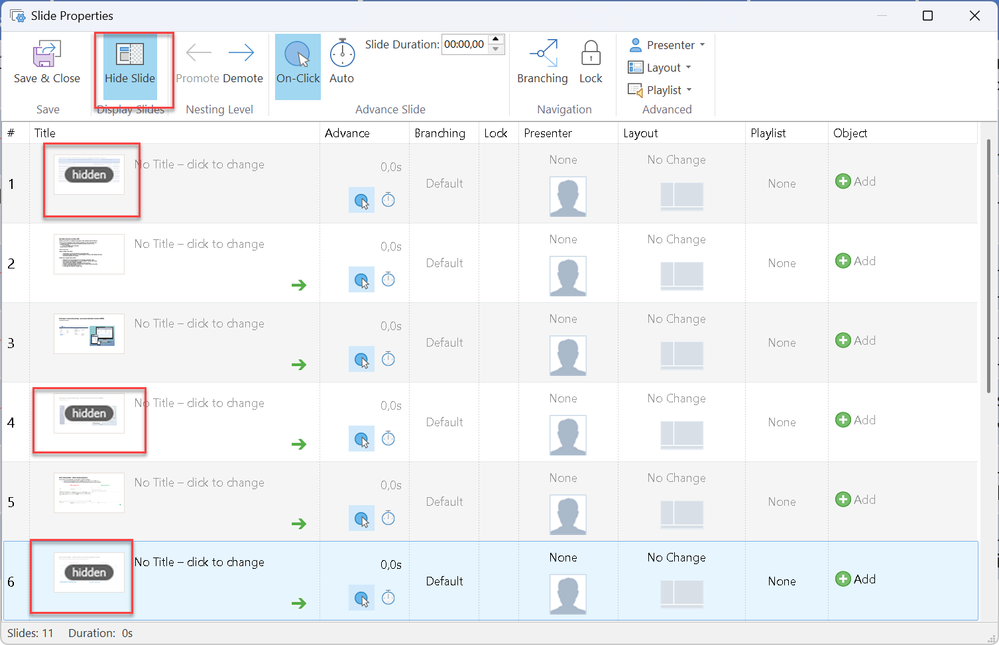Increase Slide Duration with up stepper

(x=497, y=40)
